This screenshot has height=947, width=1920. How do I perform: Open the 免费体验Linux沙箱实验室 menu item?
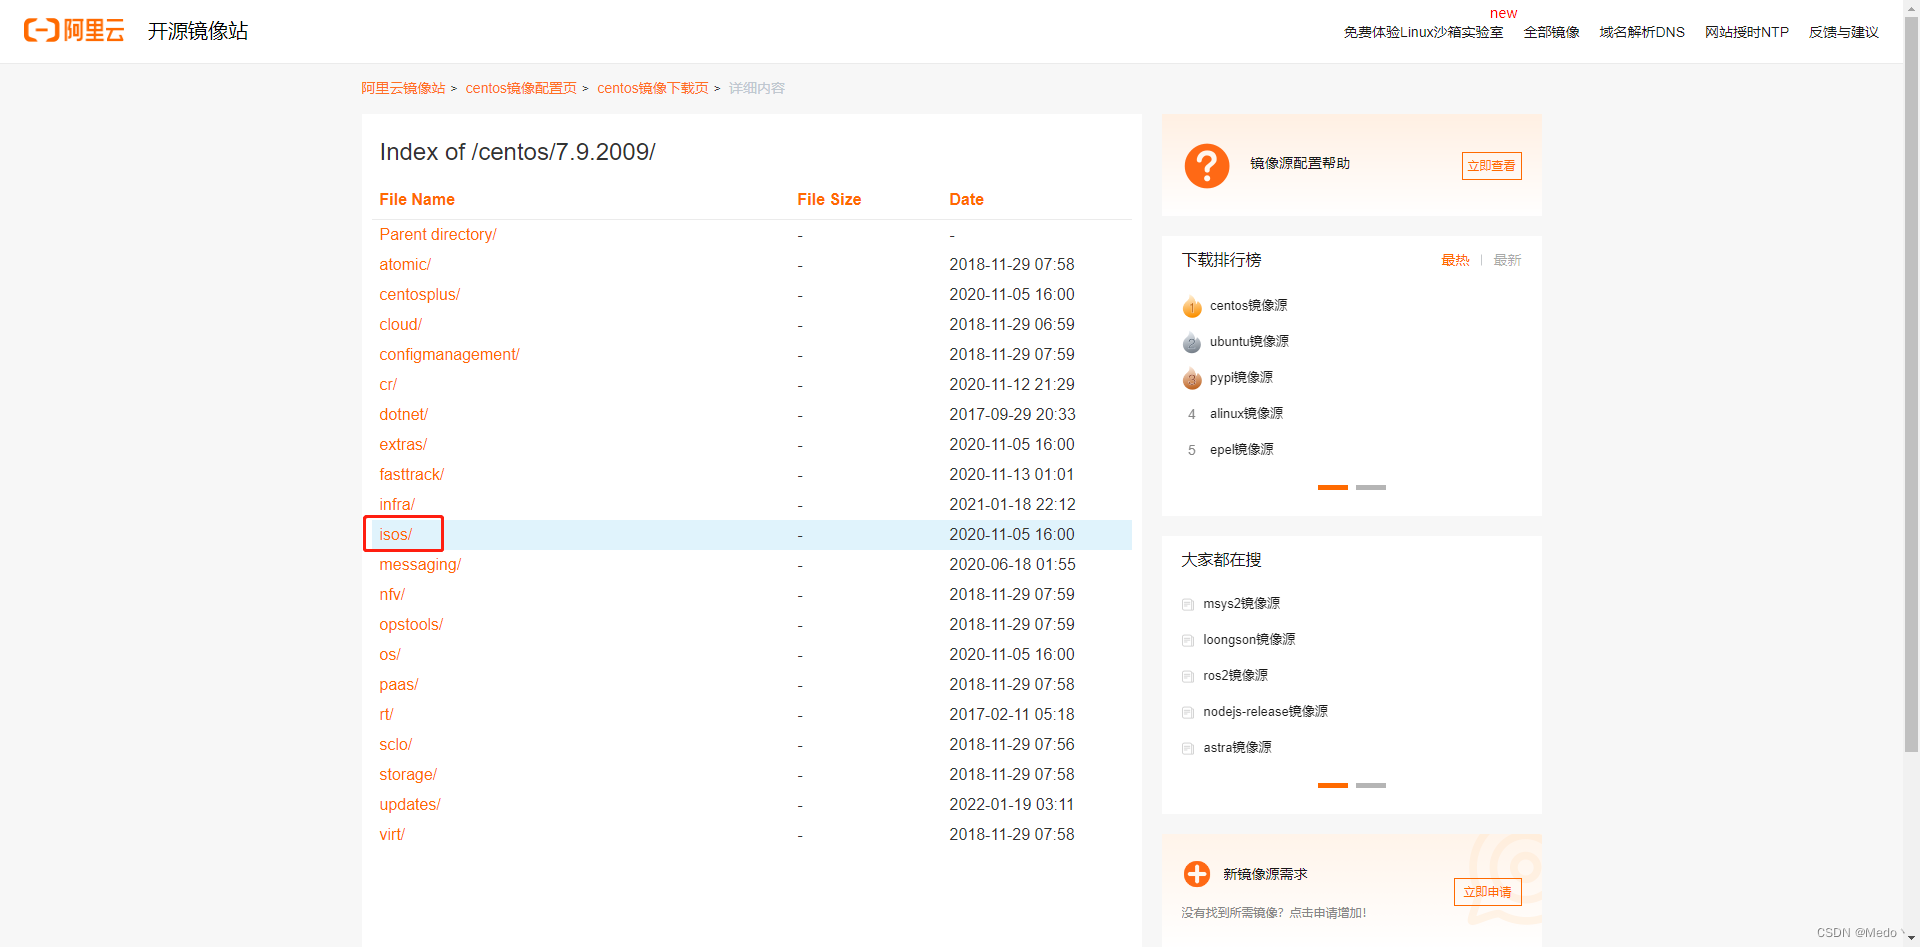click(x=1423, y=32)
